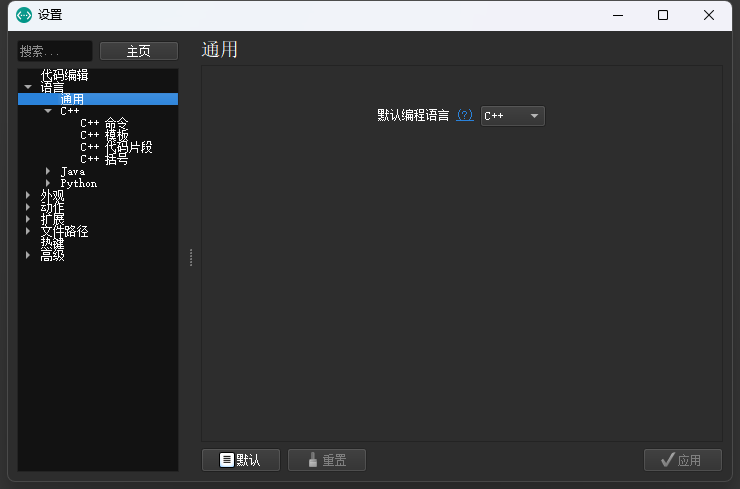This screenshot has height=489, width=740.
Task: Open the (?) help link for 默认编程语言
Action: (465, 116)
